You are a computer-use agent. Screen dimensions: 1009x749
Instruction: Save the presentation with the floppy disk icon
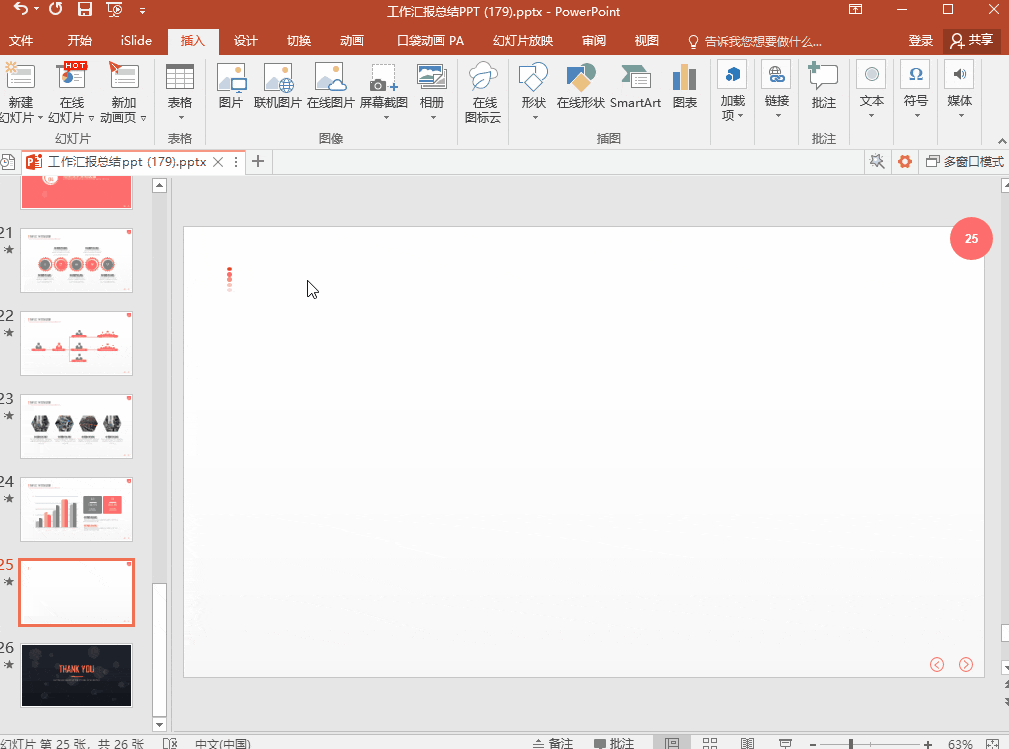pyautogui.click(x=84, y=9)
